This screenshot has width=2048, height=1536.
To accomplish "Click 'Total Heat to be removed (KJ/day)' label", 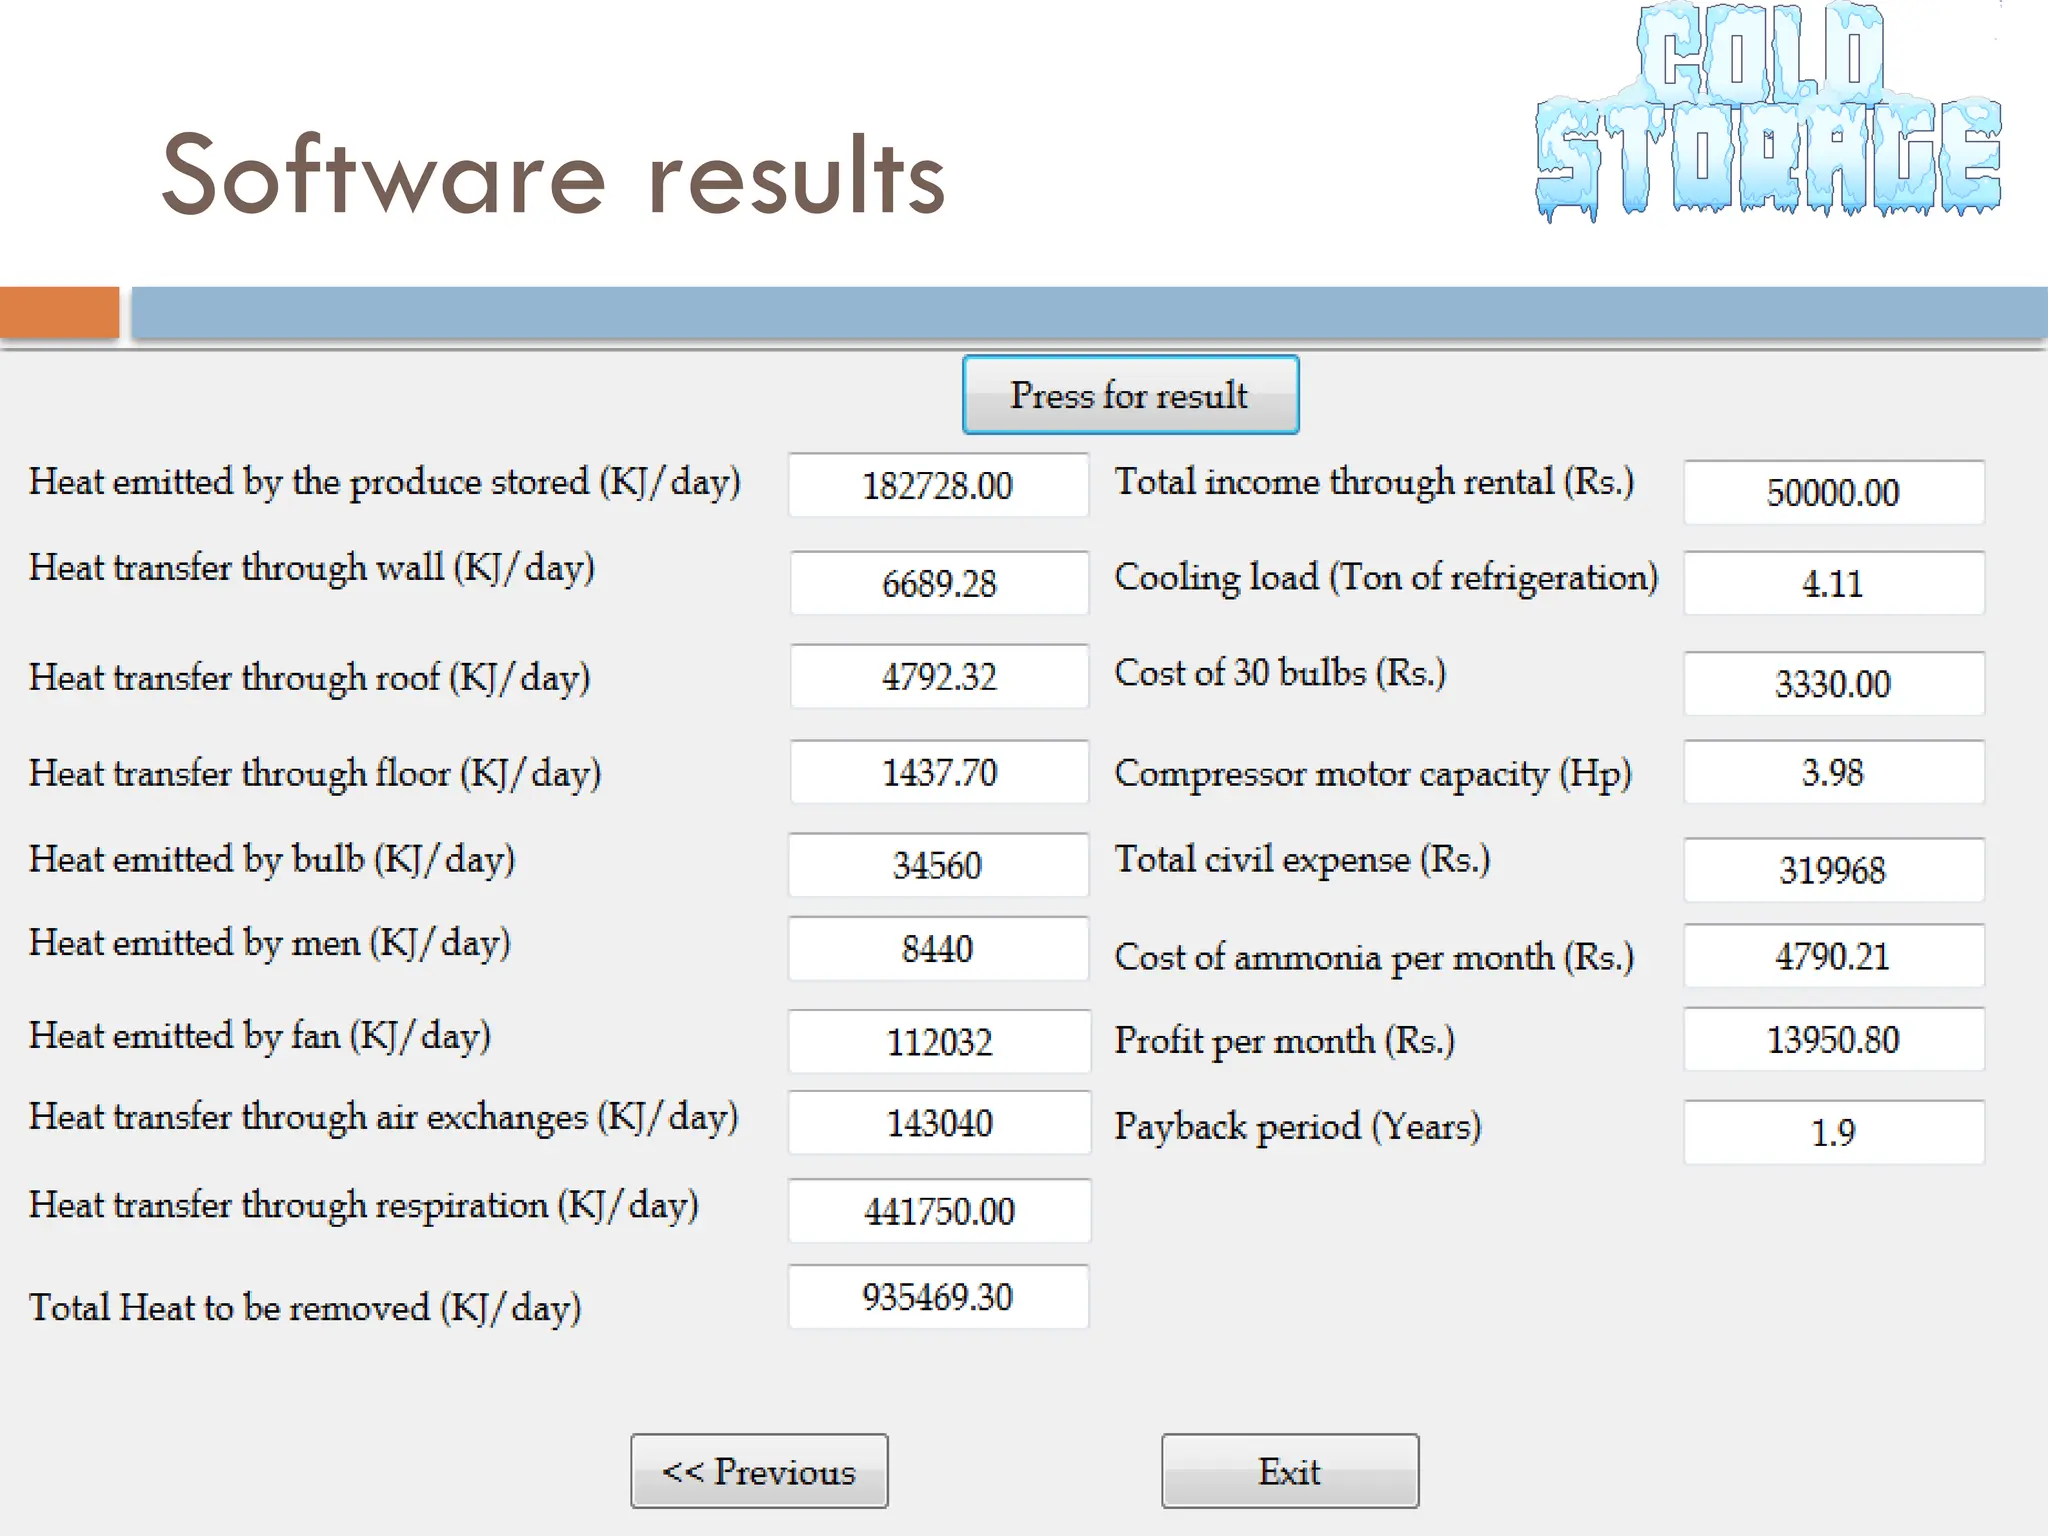I will tap(305, 1309).
